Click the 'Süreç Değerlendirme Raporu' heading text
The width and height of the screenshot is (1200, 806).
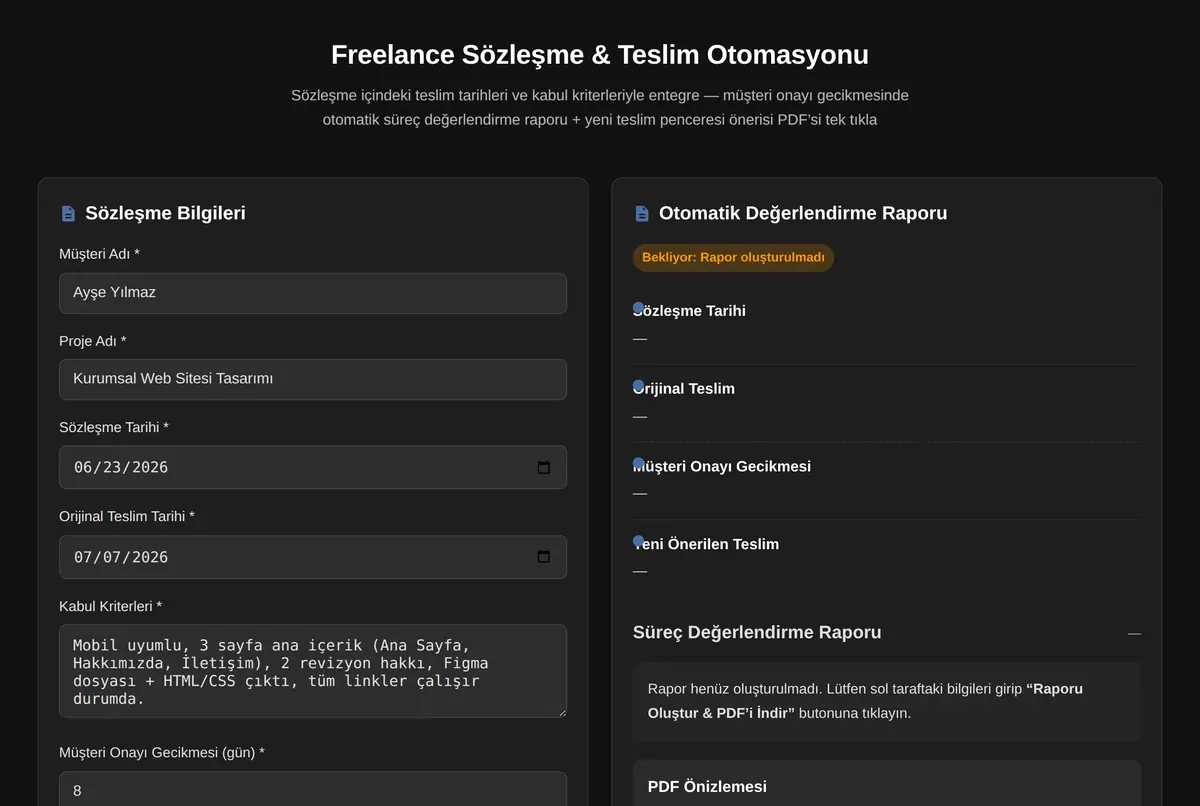pos(757,632)
